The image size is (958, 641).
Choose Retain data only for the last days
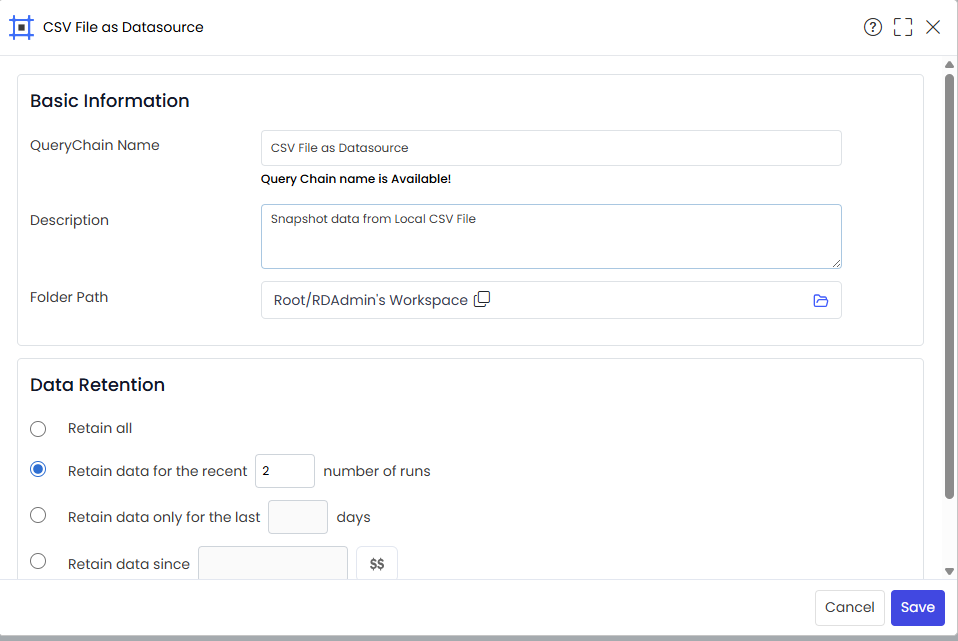pos(38,515)
